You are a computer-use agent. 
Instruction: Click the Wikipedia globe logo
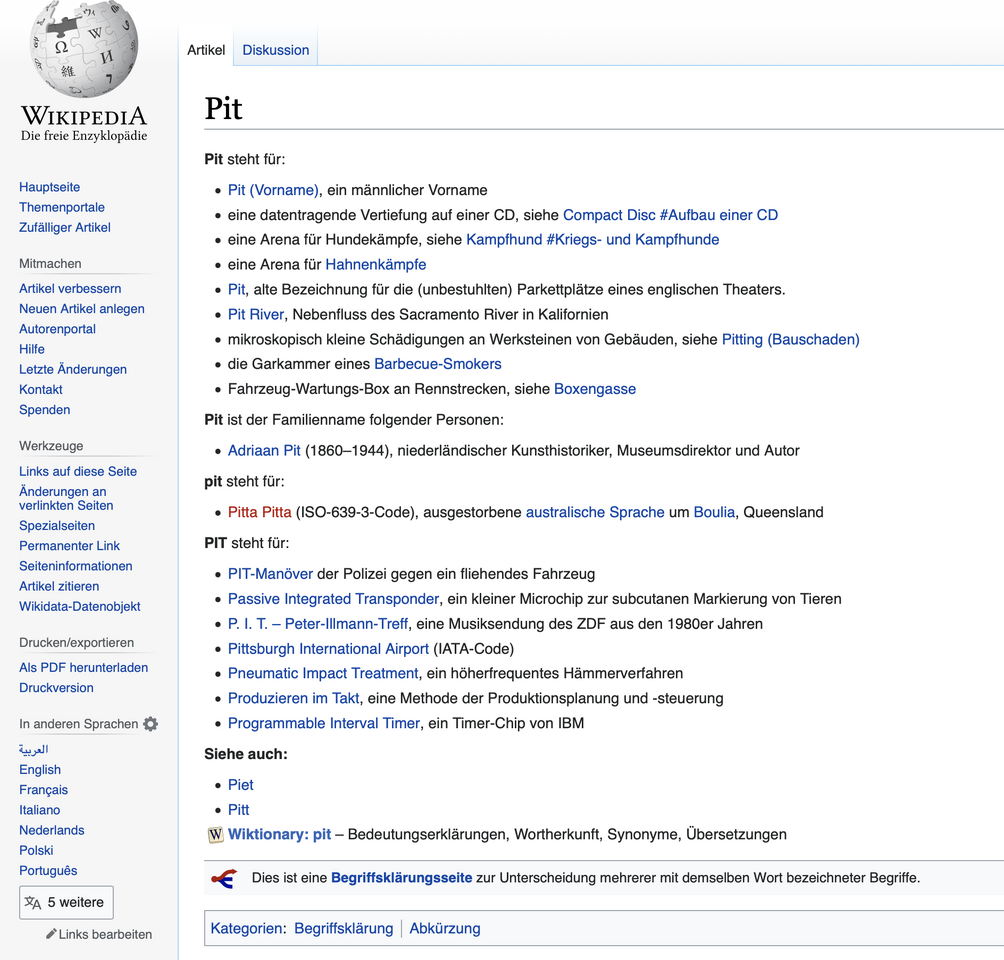pos(84,49)
